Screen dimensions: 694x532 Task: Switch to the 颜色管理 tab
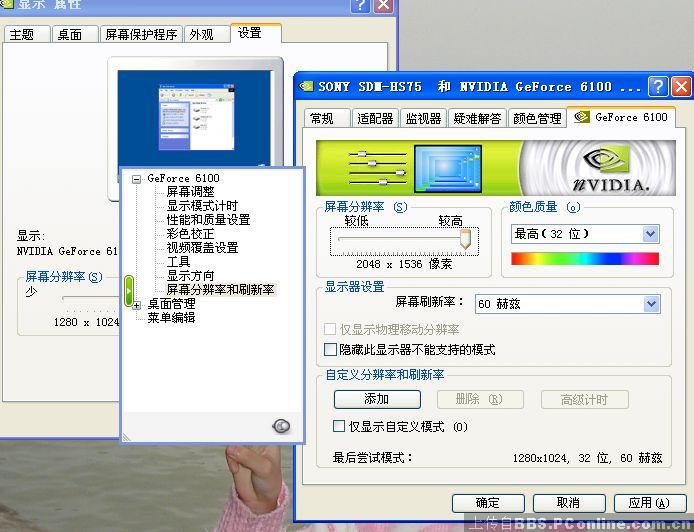(x=537, y=118)
